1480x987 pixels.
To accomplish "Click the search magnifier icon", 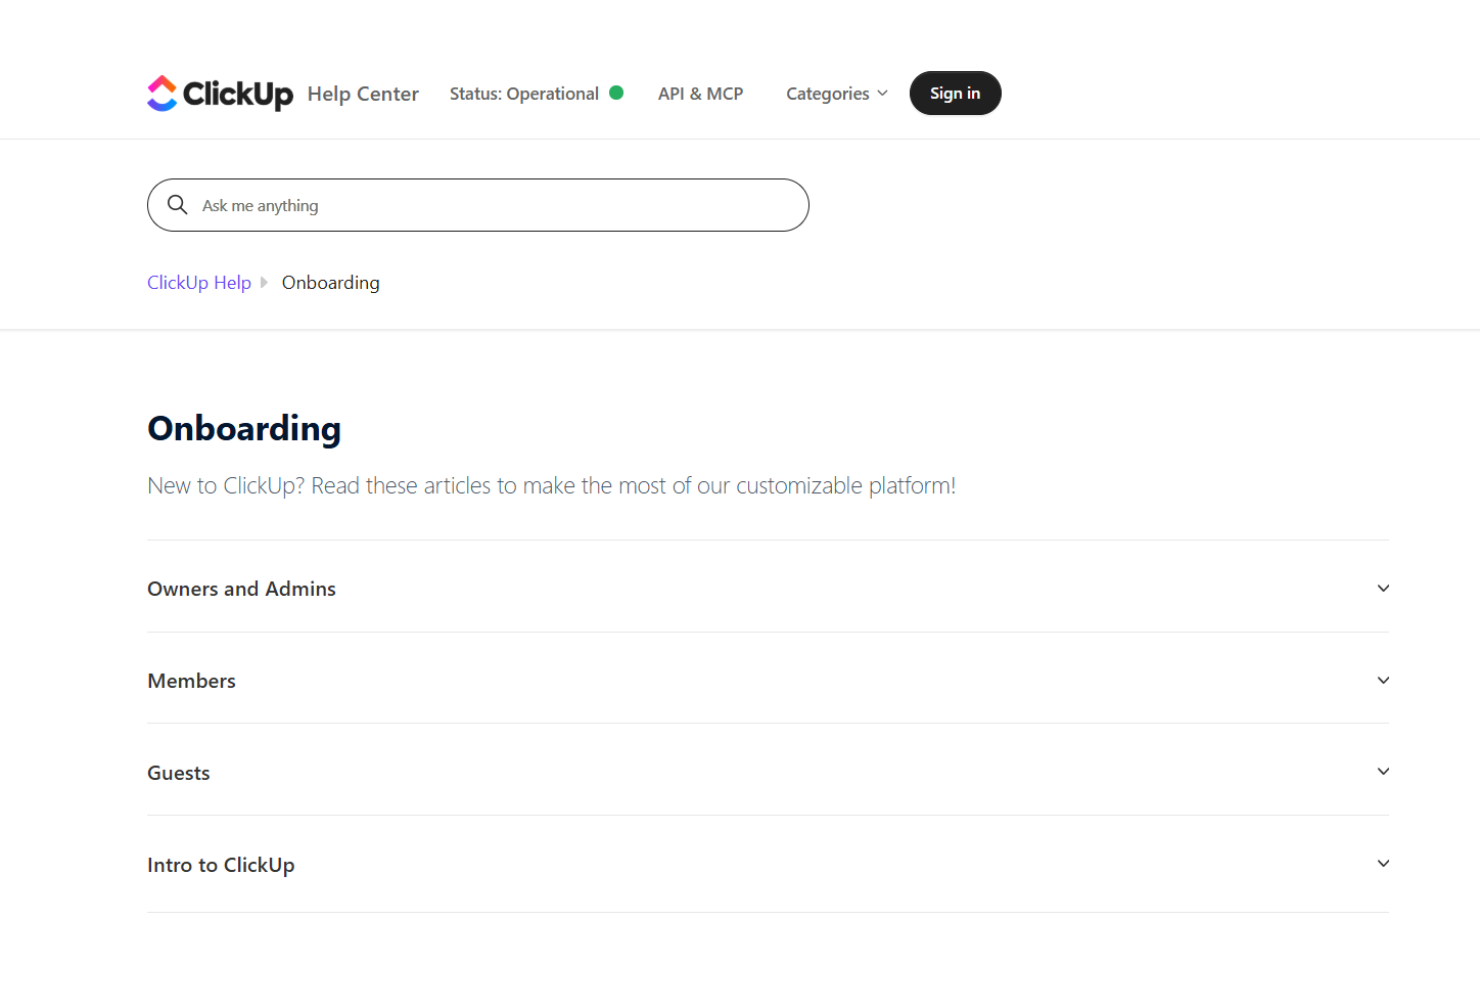I will (x=178, y=204).
